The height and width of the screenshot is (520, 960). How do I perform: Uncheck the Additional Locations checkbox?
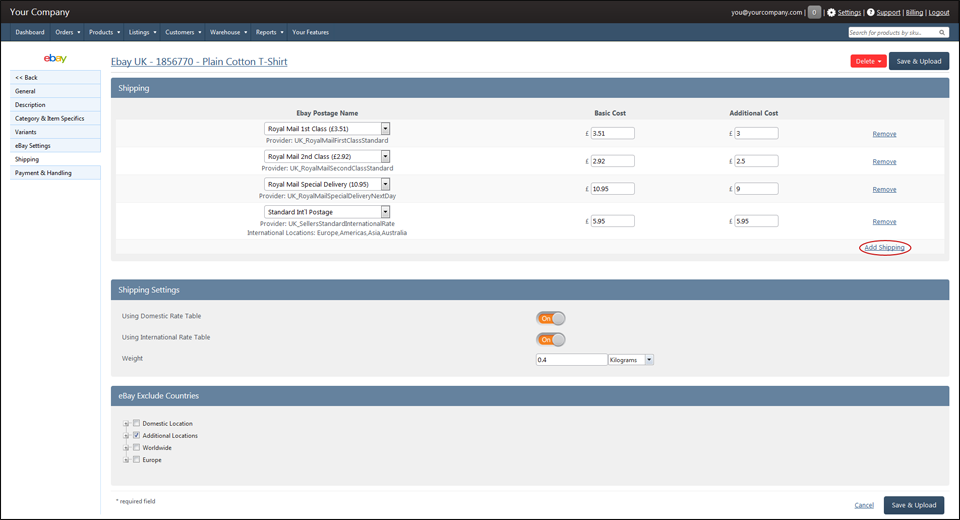pyautogui.click(x=137, y=435)
